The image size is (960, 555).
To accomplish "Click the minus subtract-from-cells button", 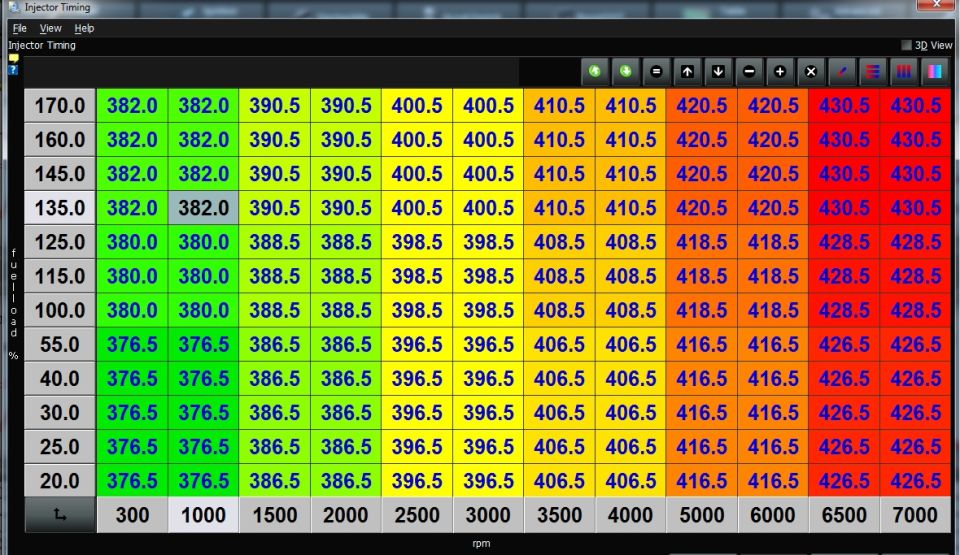I will coord(749,72).
